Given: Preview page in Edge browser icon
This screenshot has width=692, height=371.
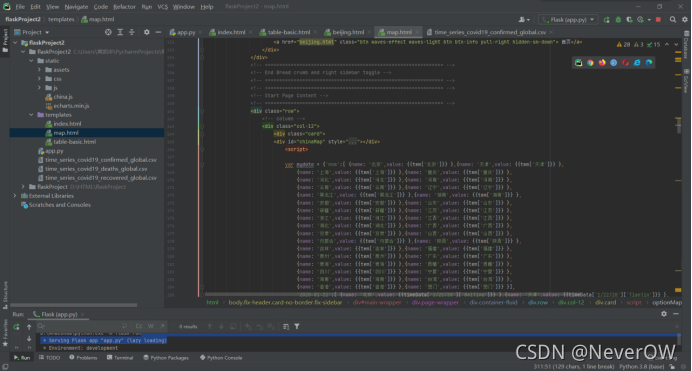Looking at the screenshot, I should (649, 63).
